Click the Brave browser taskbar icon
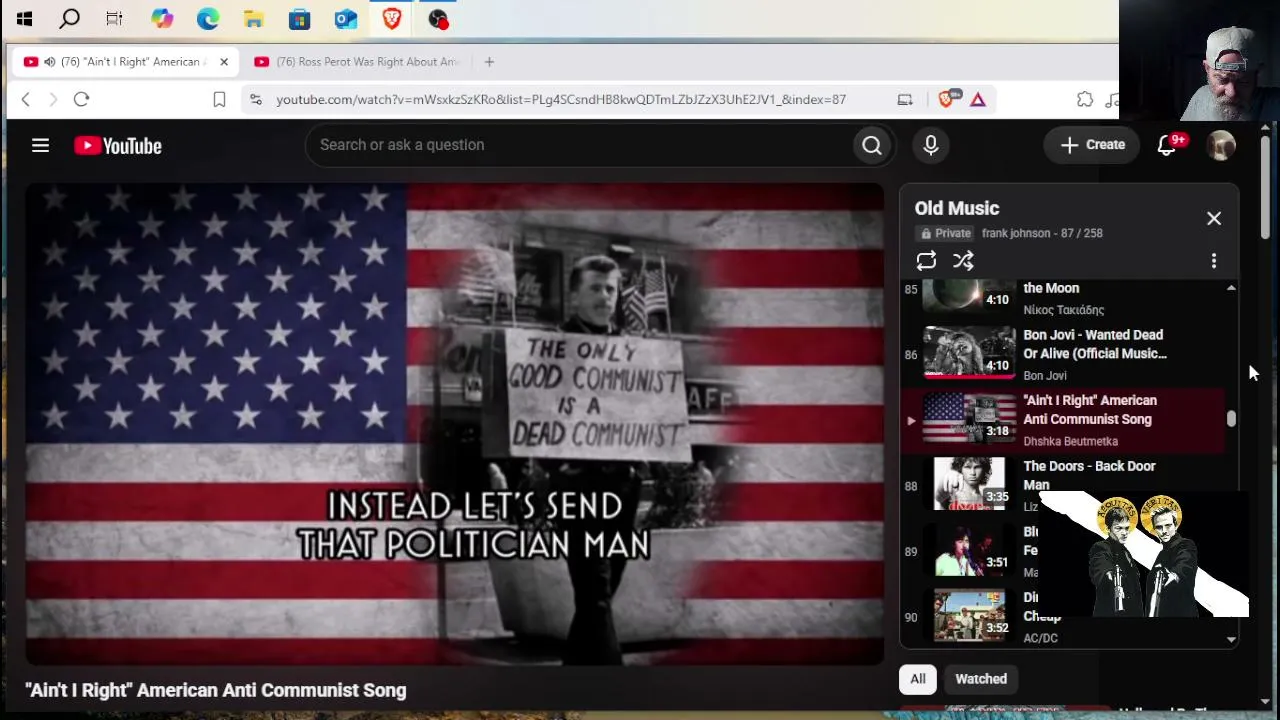 (x=392, y=18)
